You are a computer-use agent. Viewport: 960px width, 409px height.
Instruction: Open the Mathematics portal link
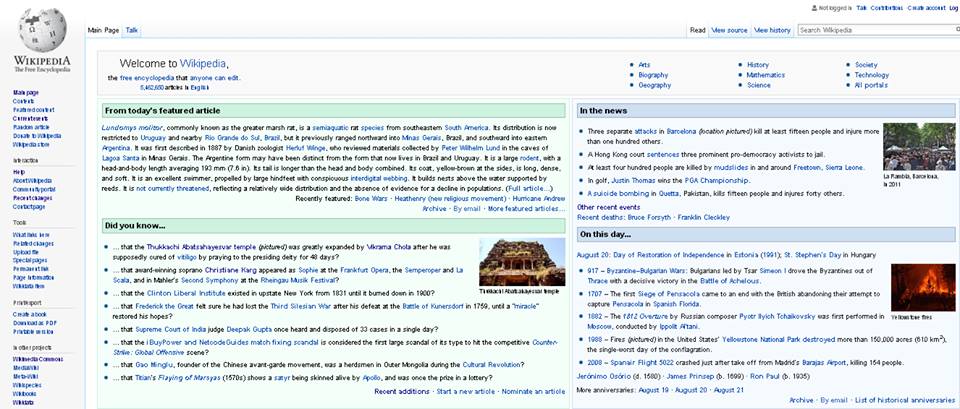click(x=765, y=75)
